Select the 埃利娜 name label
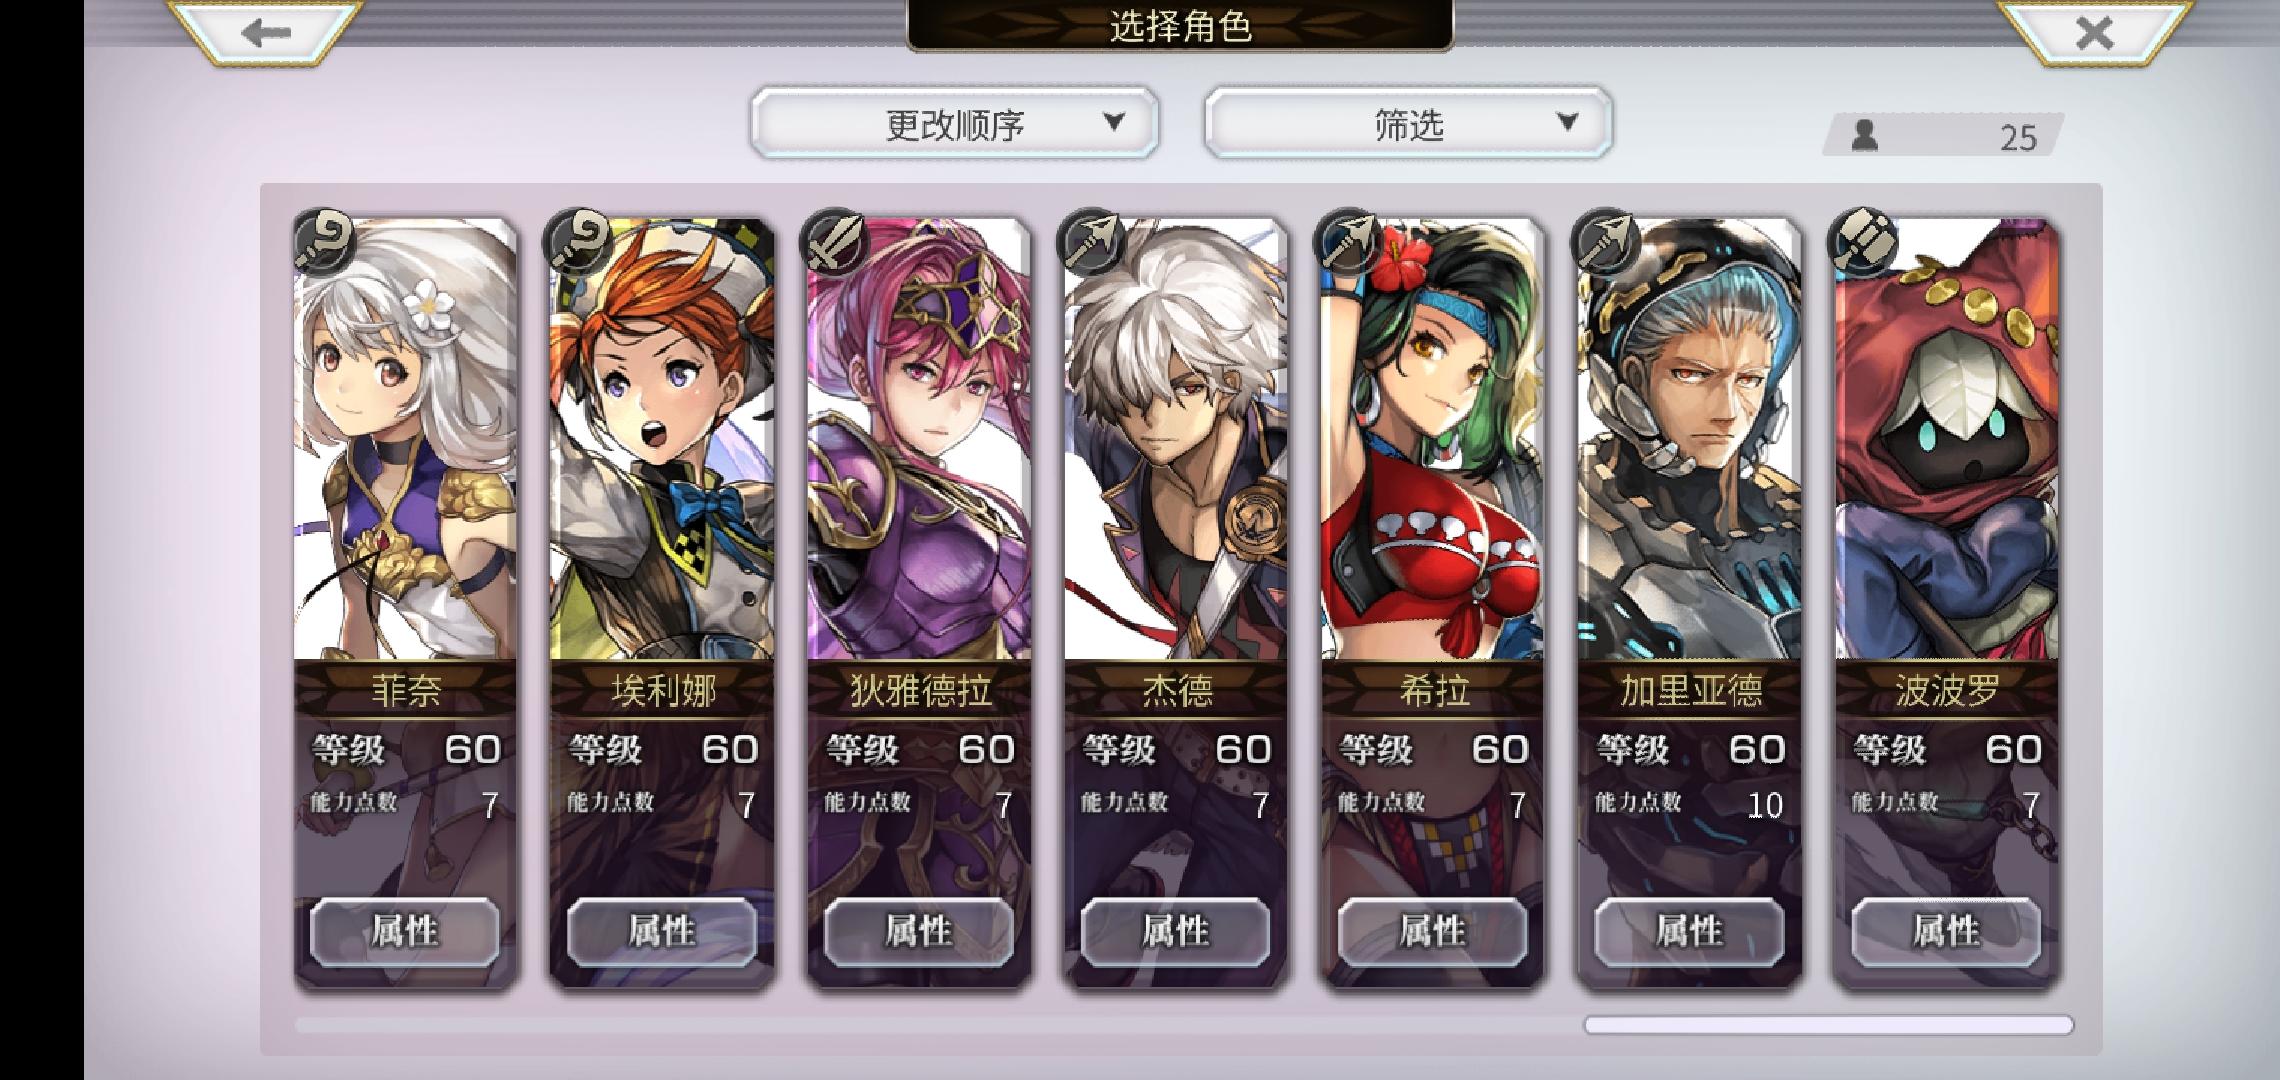This screenshot has height=1080, width=2280. pyautogui.click(x=663, y=690)
